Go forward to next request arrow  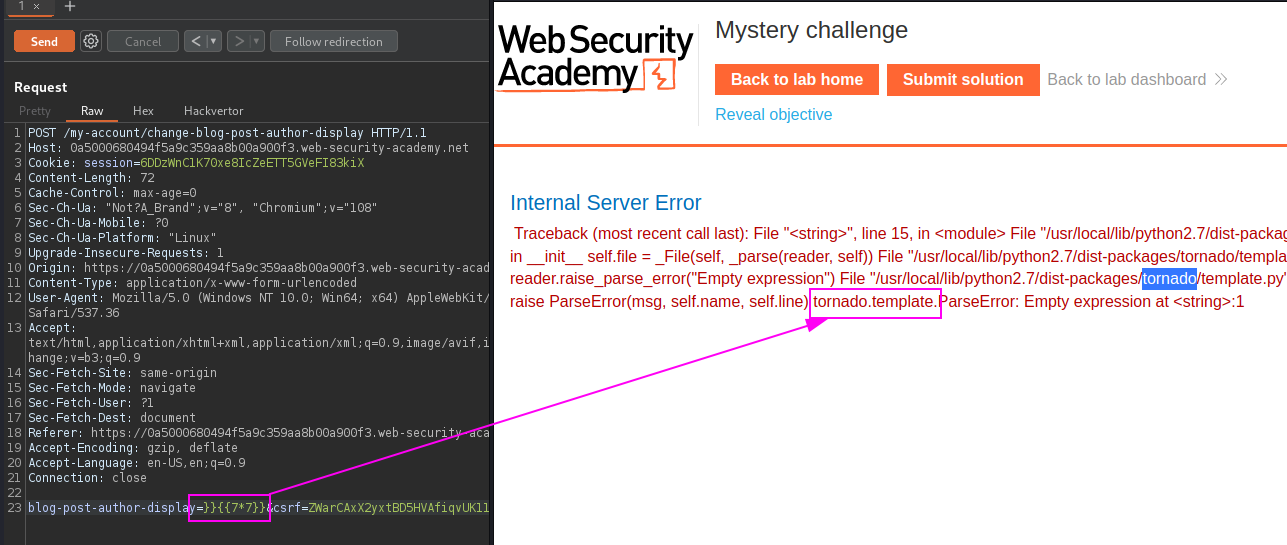[237, 41]
